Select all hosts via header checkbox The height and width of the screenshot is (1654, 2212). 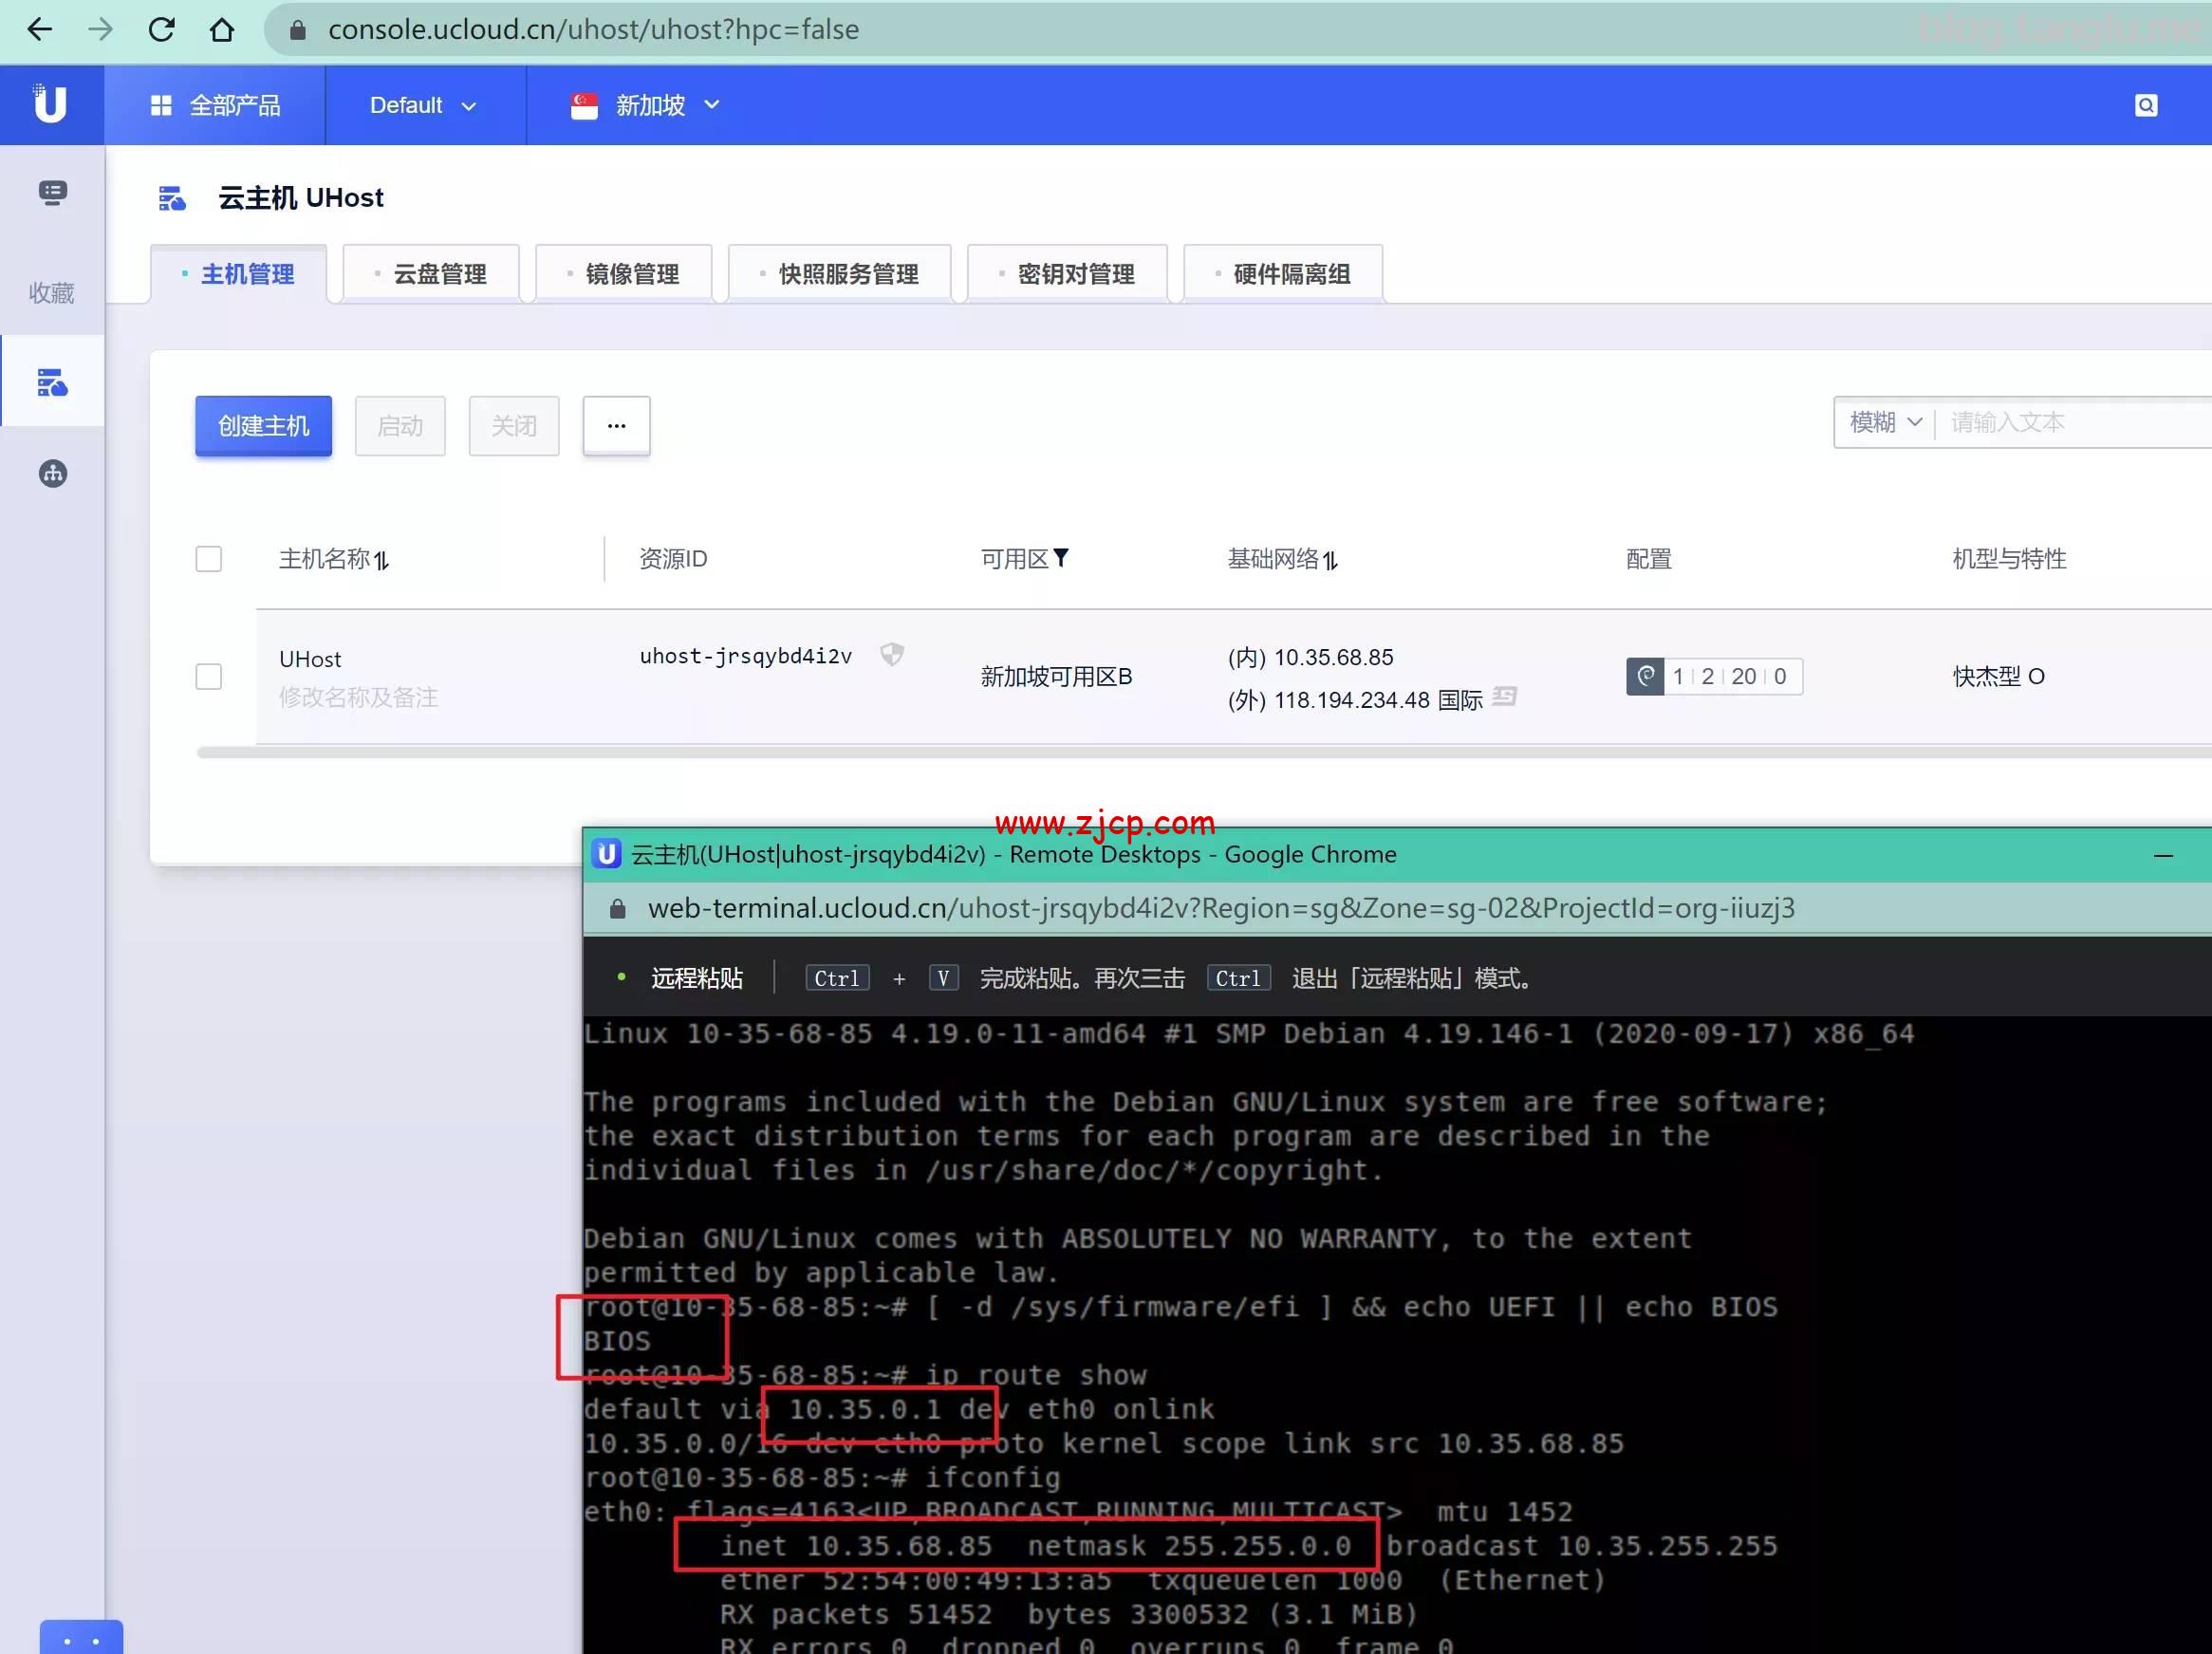(x=209, y=559)
